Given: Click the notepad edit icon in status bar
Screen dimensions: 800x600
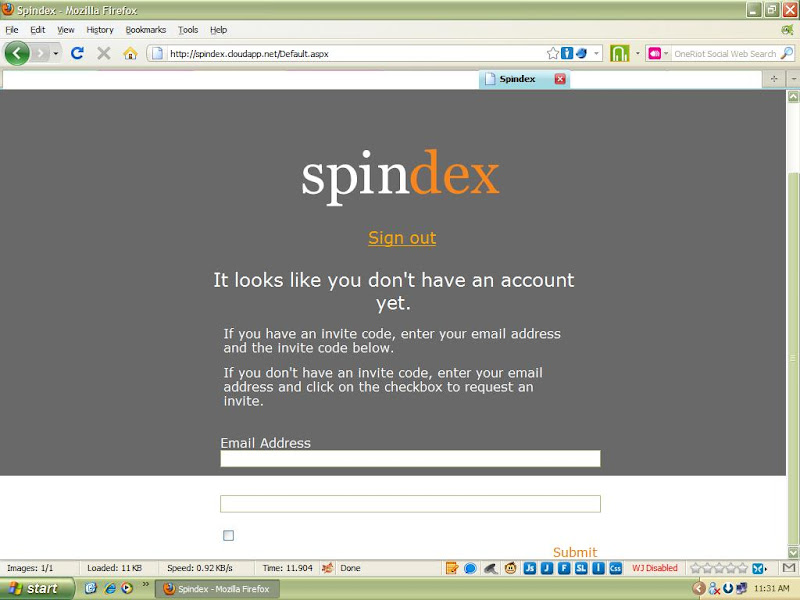Looking at the screenshot, I should [x=452, y=568].
